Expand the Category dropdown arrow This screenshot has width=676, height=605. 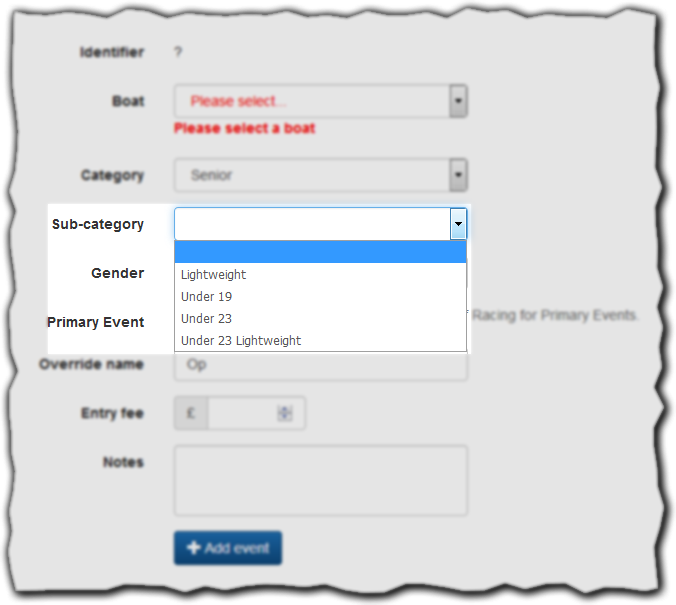click(458, 175)
